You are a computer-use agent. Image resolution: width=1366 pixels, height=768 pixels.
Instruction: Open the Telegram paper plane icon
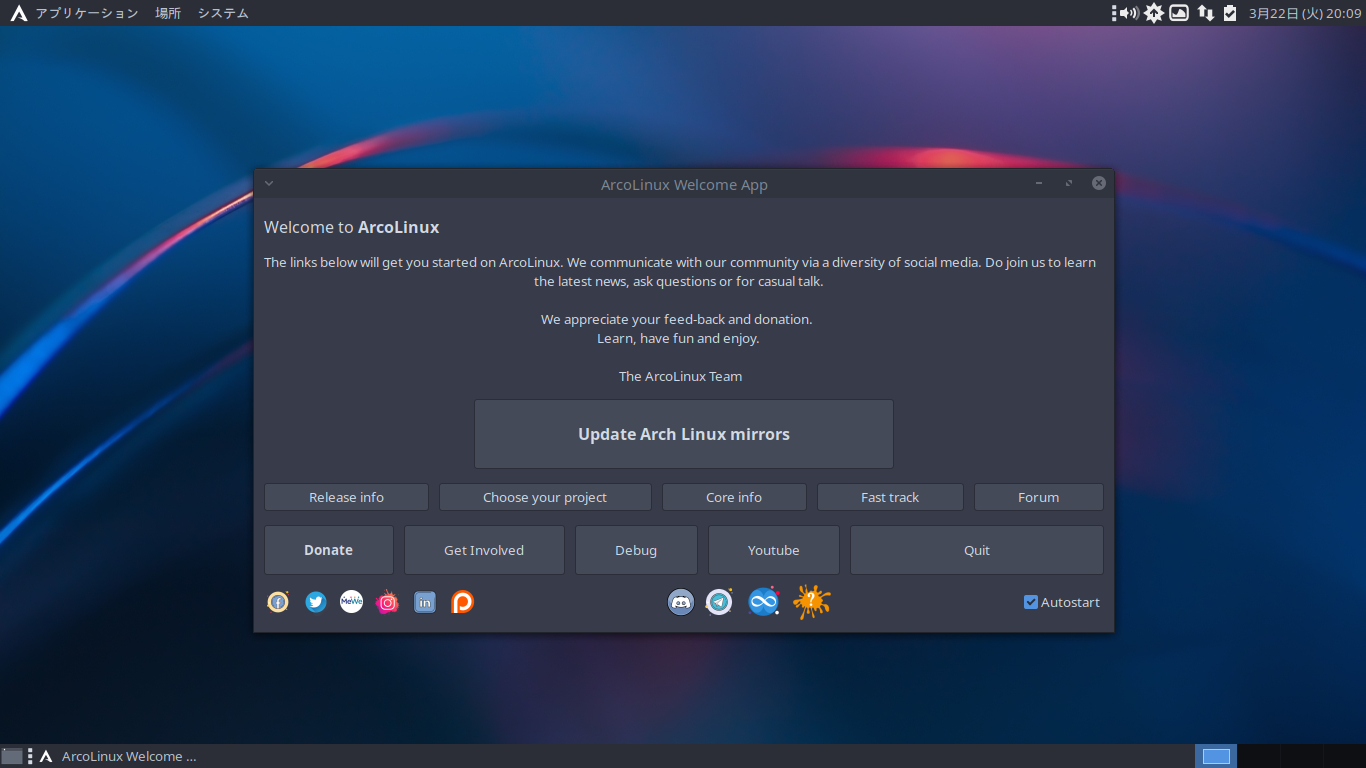[x=719, y=602]
